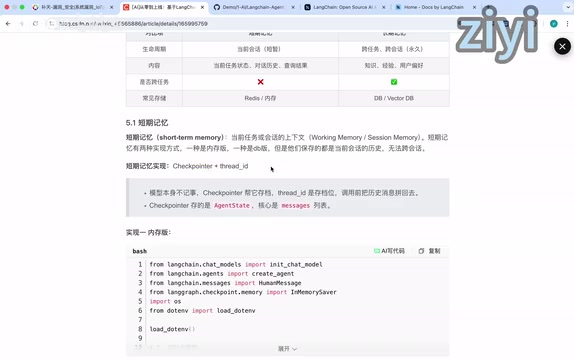Click code line importing load_dotenv
This screenshot has width=574, height=360.
point(202,311)
